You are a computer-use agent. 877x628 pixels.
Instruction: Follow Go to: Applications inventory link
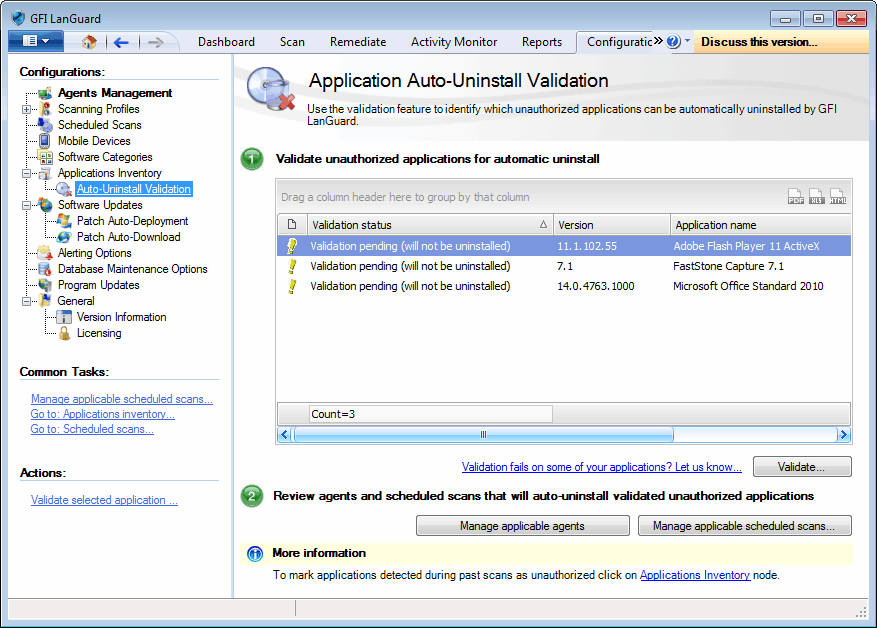102,414
